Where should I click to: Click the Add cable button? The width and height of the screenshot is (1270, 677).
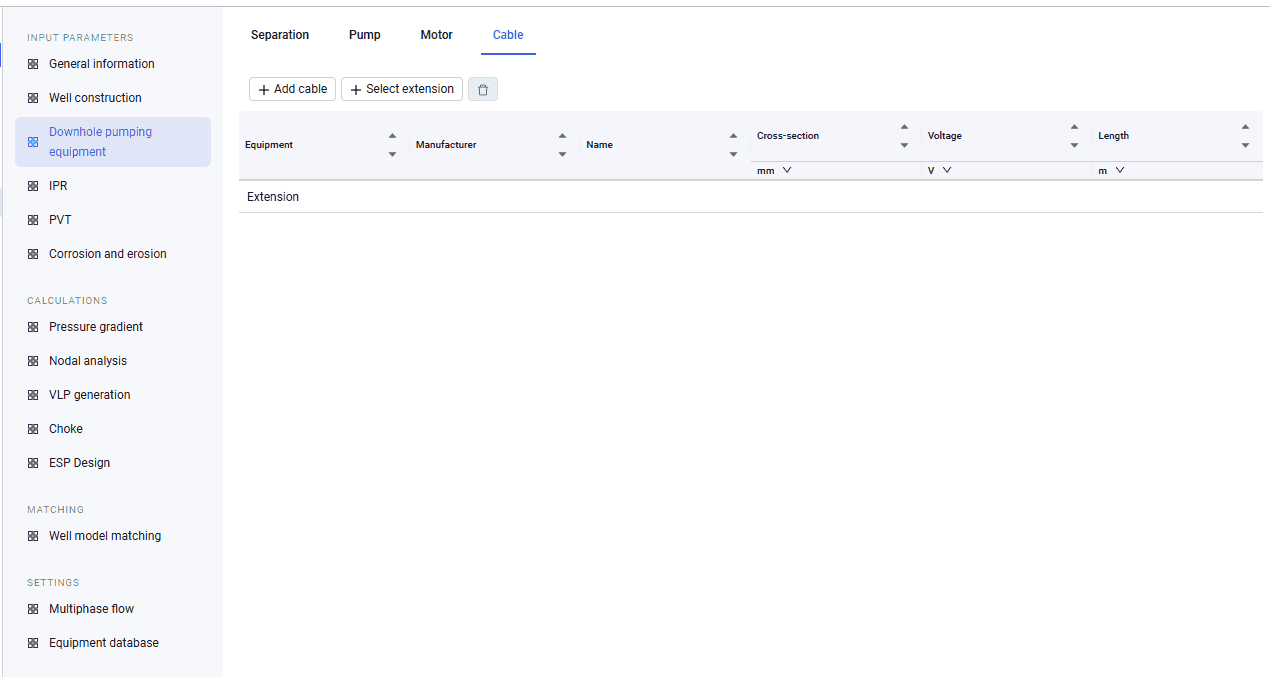292,89
